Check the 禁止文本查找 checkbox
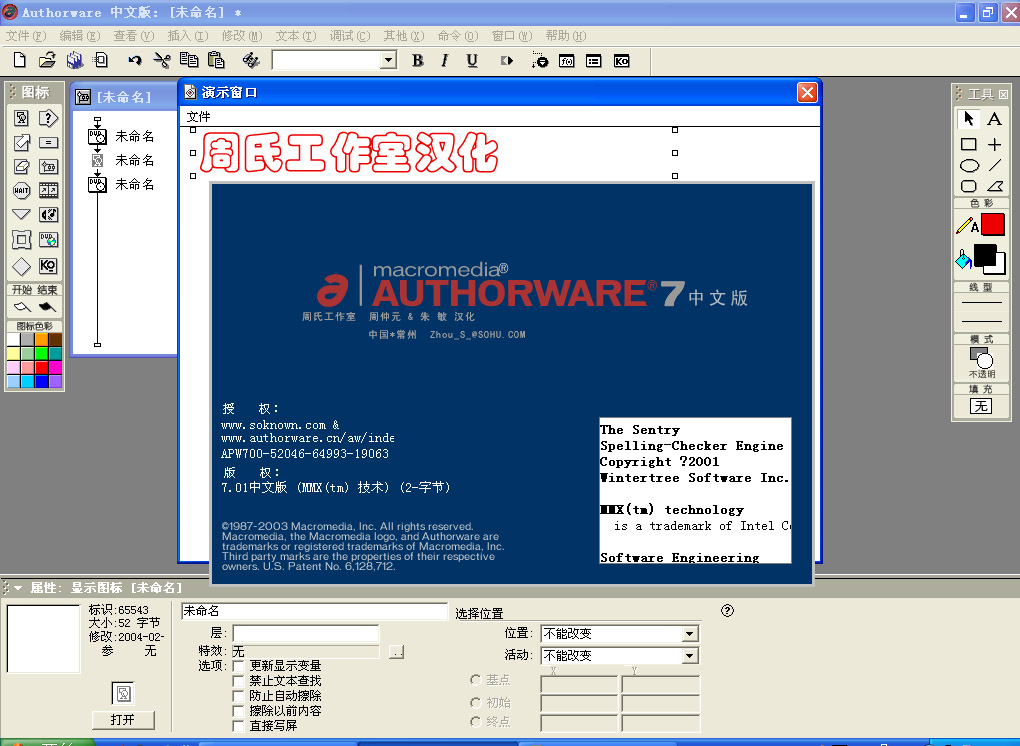The width and height of the screenshot is (1020, 746). pos(239,680)
